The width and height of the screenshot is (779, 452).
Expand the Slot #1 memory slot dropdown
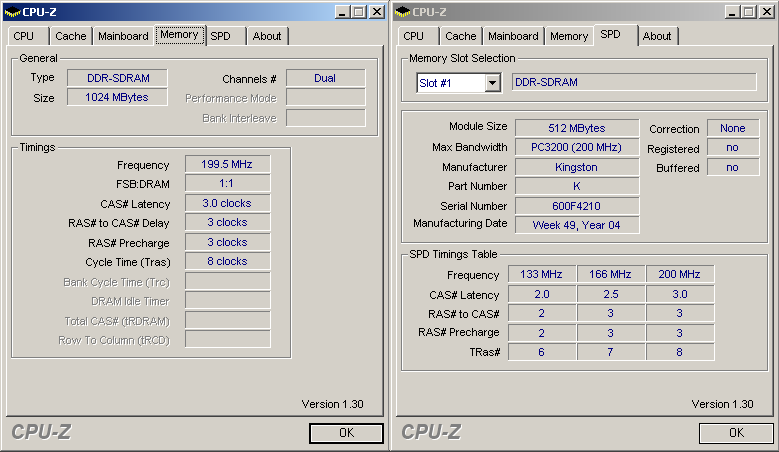(x=492, y=83)
